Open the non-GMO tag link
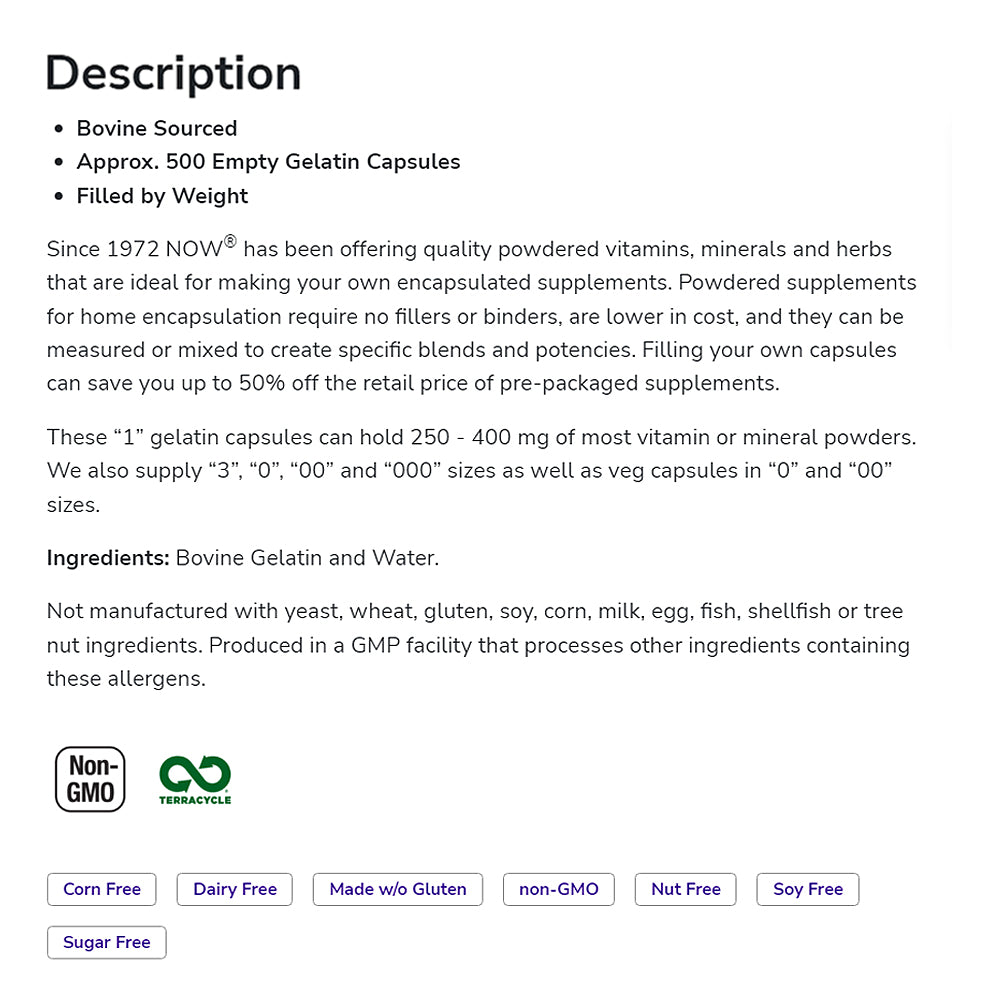Image resolution: width=1000 pixels, height=1000 pixels. point(559,889)
